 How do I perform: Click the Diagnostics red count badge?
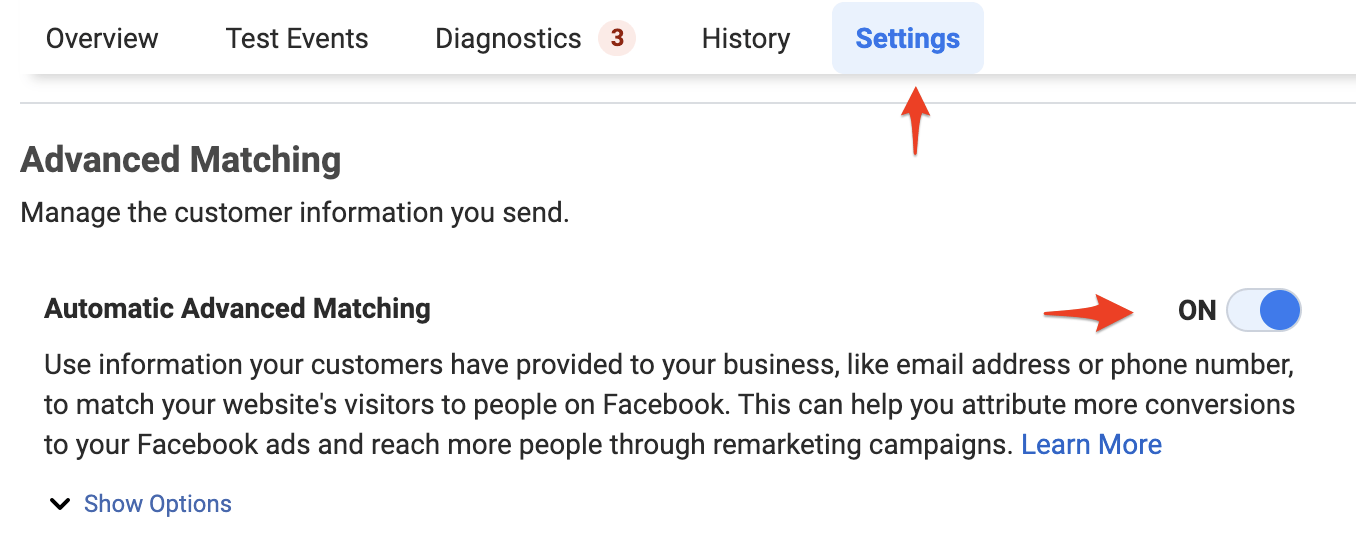pos(617,39)
